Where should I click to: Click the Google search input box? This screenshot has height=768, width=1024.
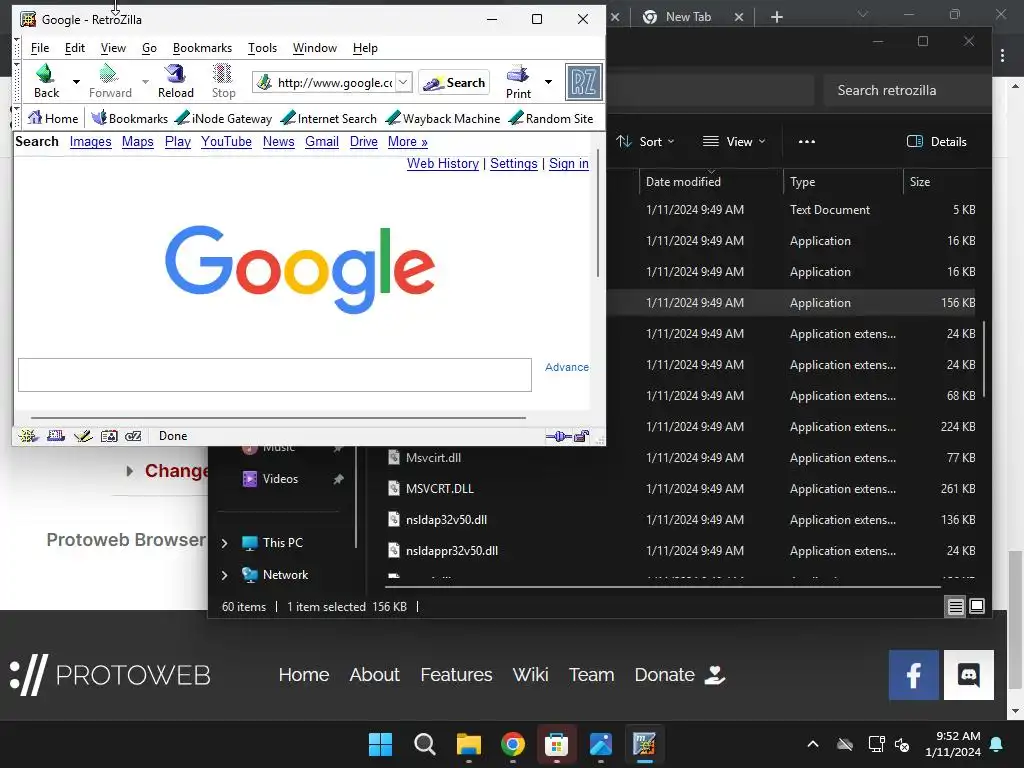(275, 375)
